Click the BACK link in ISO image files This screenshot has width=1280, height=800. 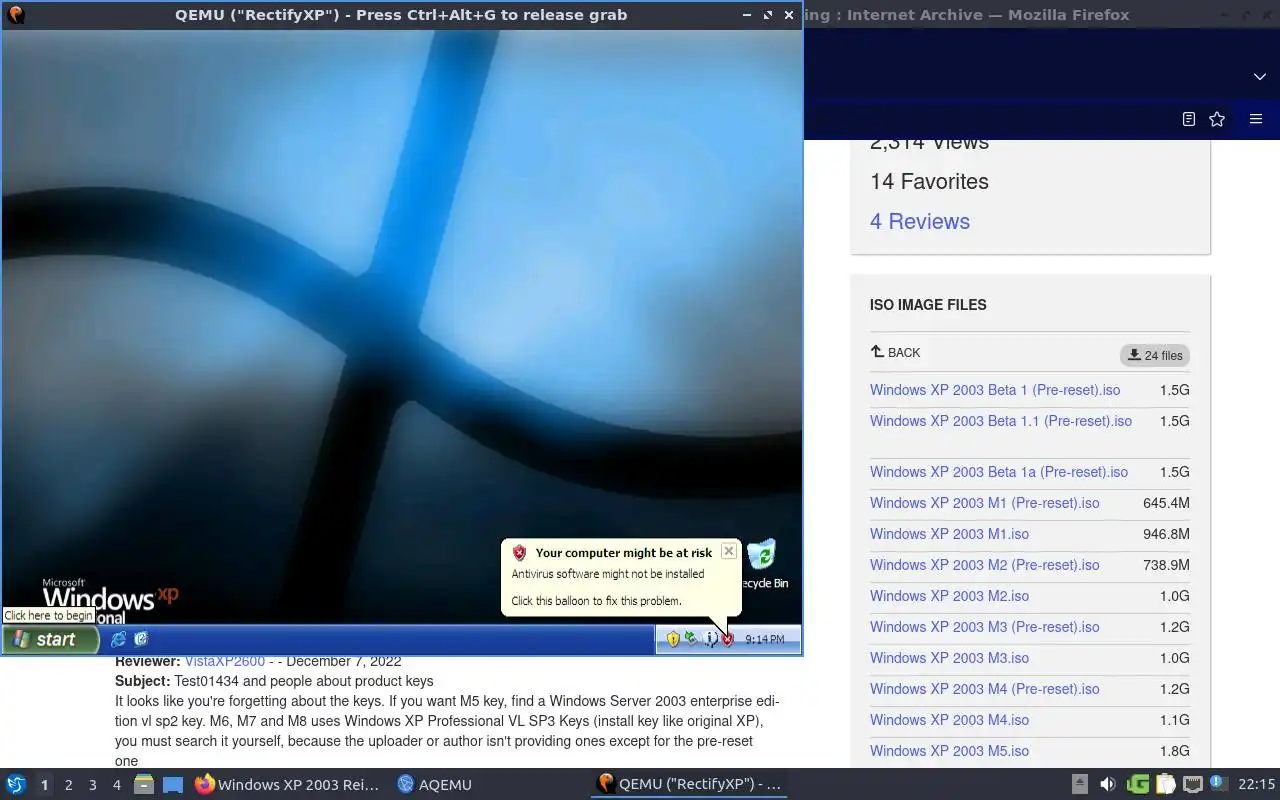tap(895, 352)
